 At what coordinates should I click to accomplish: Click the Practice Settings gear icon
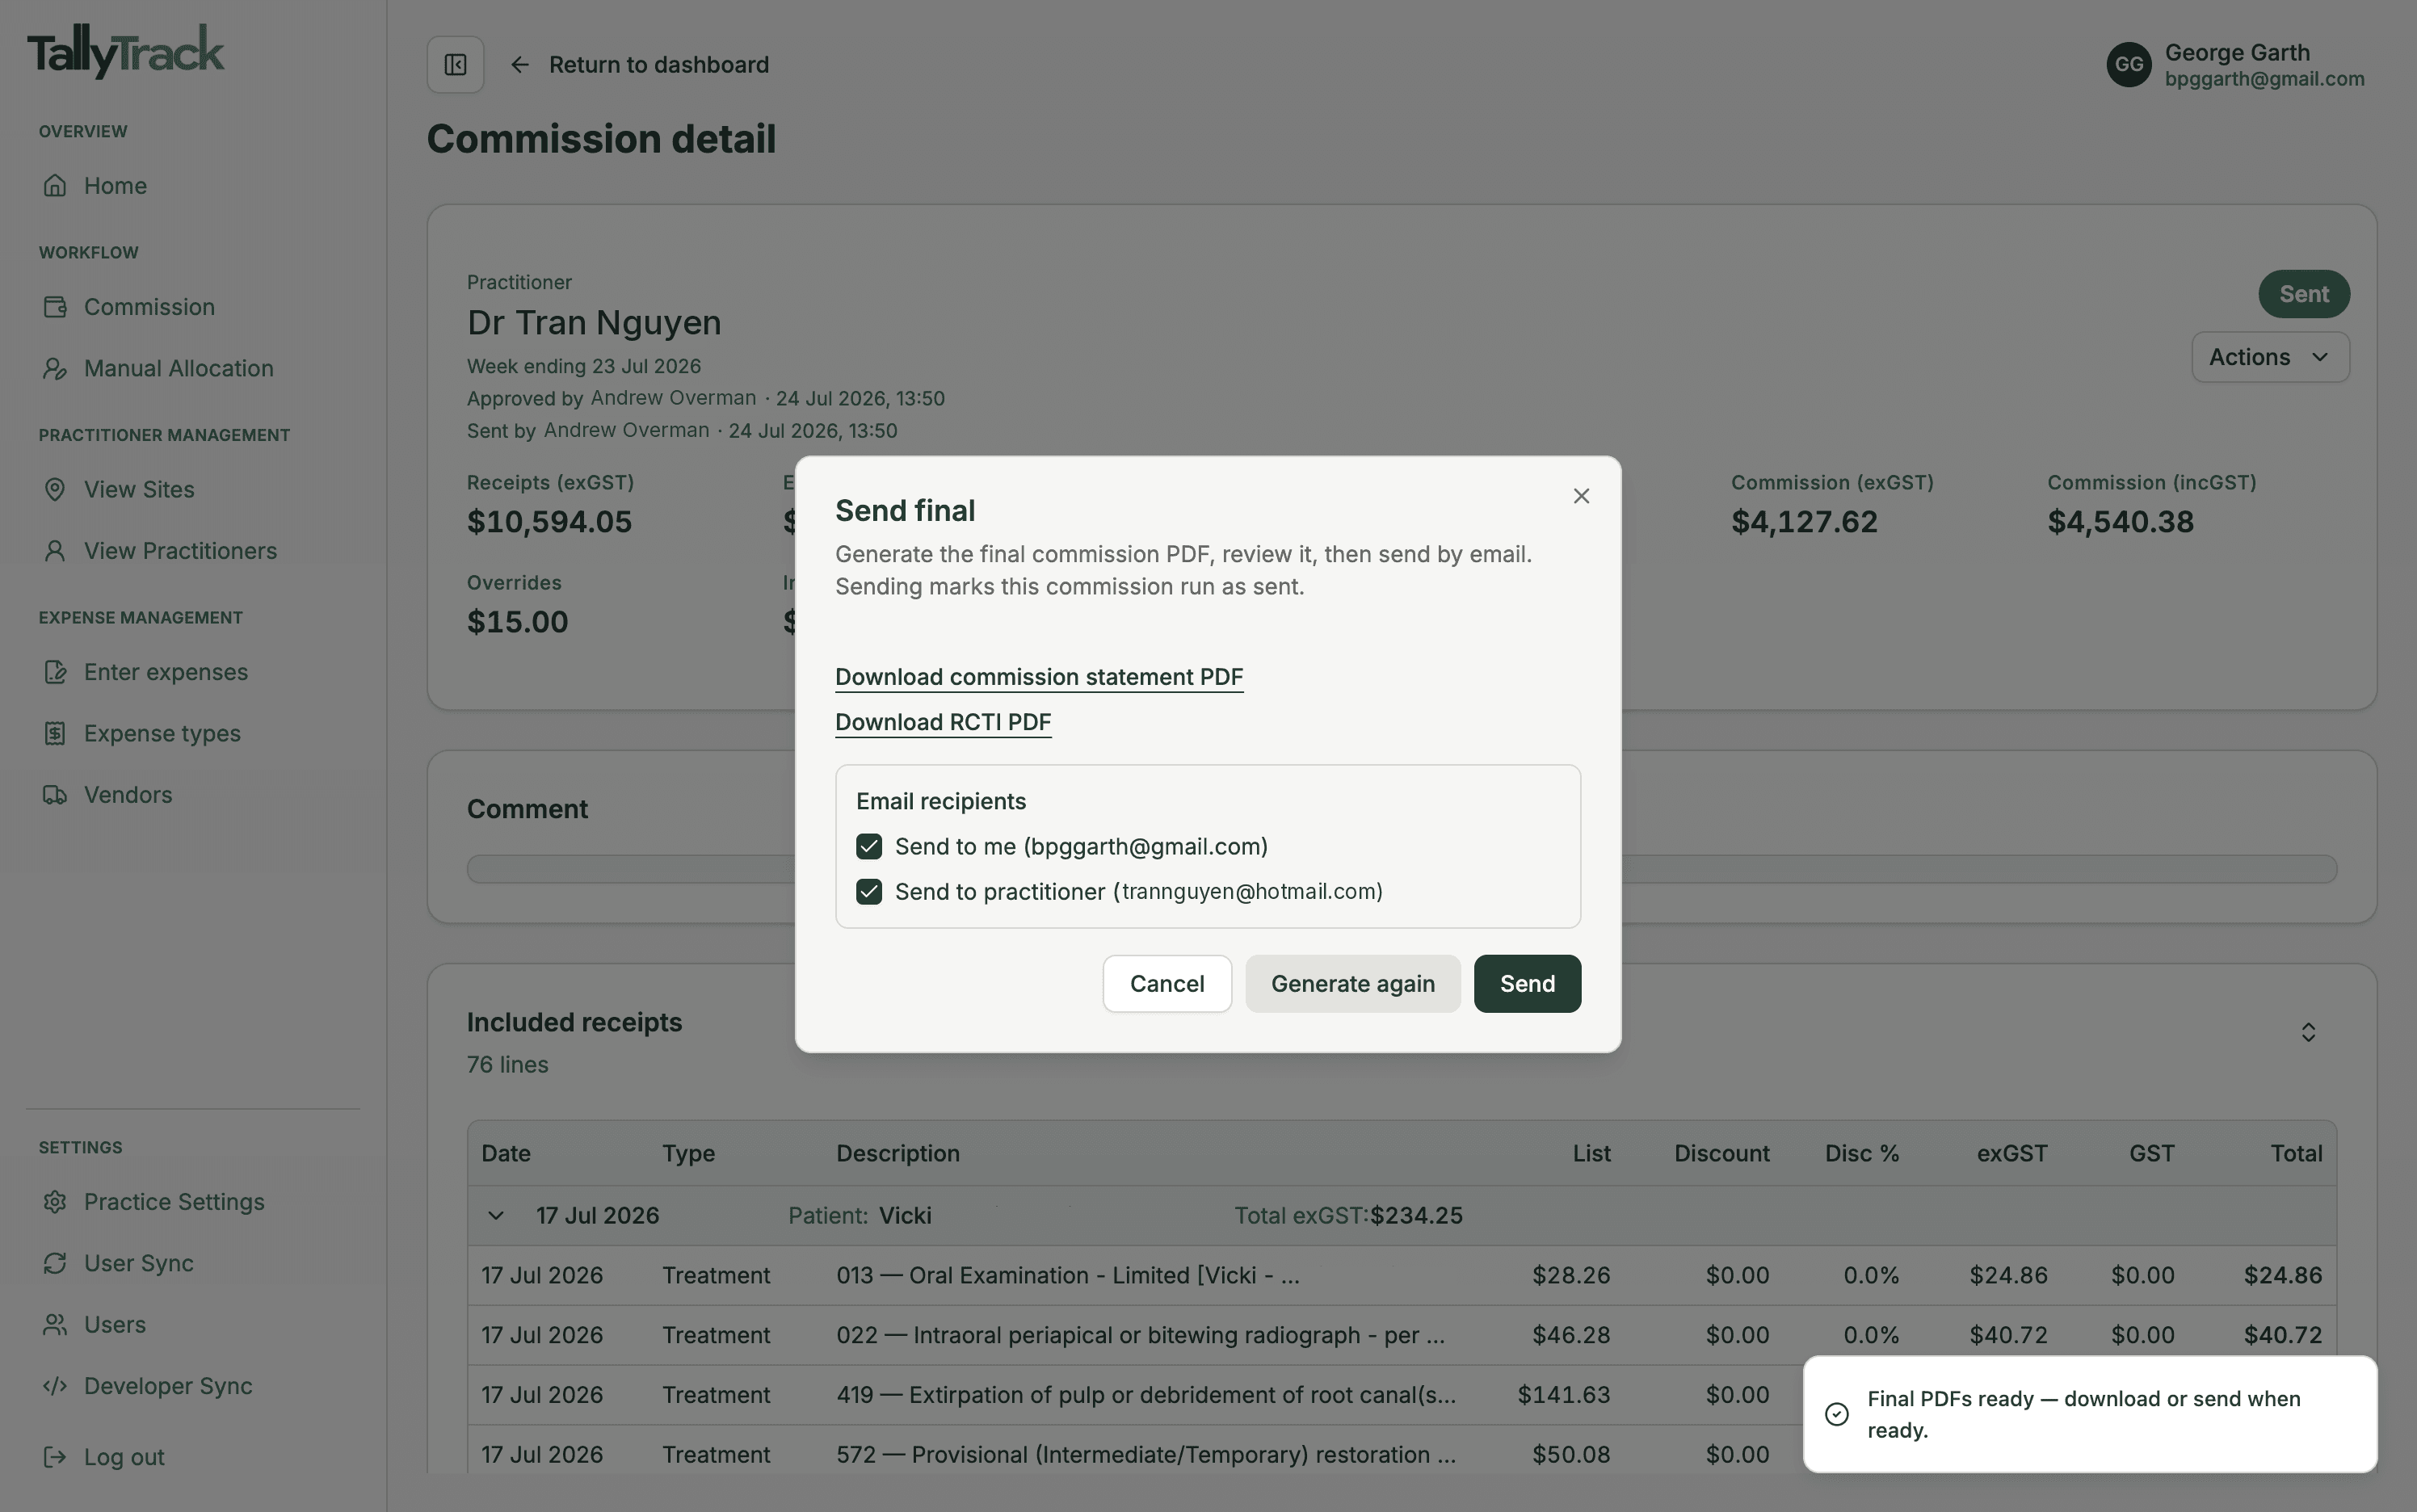click(55, 1202)
